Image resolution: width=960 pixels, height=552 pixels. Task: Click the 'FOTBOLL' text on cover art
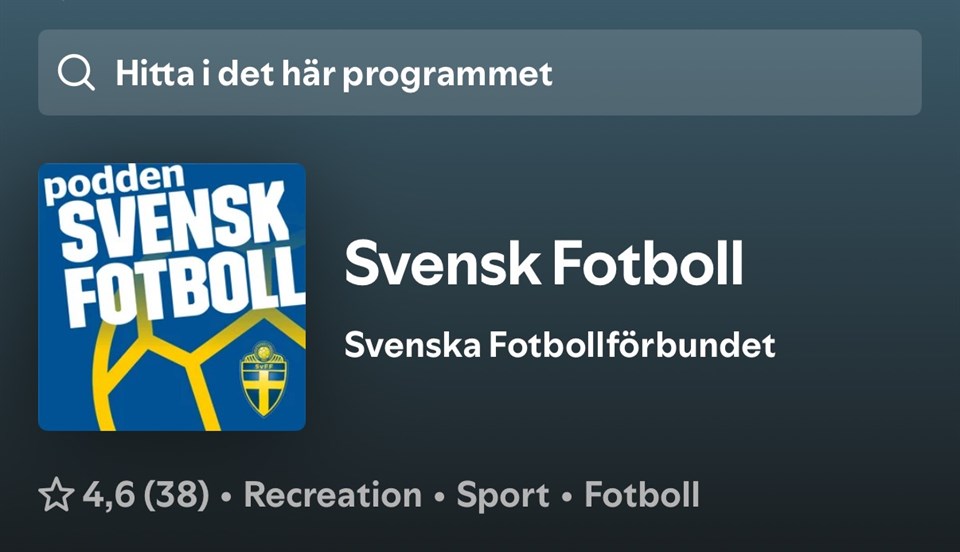tap(186, 285)
